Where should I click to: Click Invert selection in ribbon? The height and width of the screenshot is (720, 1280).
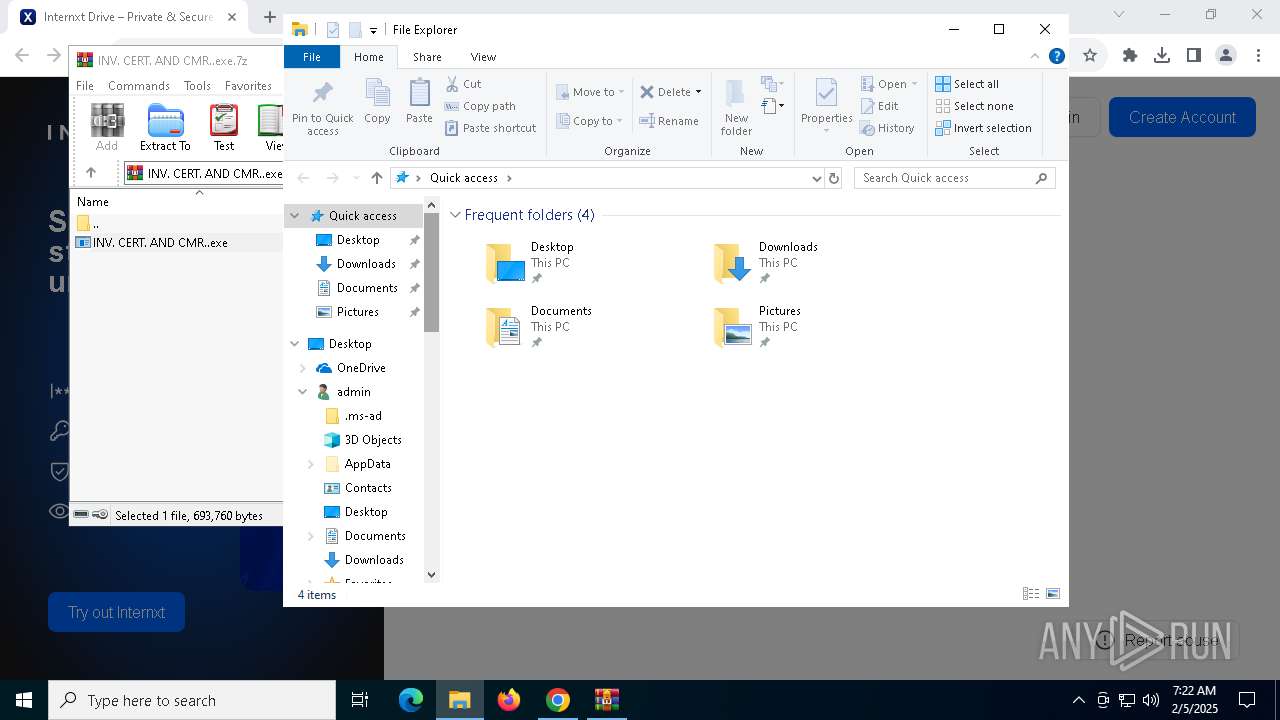(983, 128)
